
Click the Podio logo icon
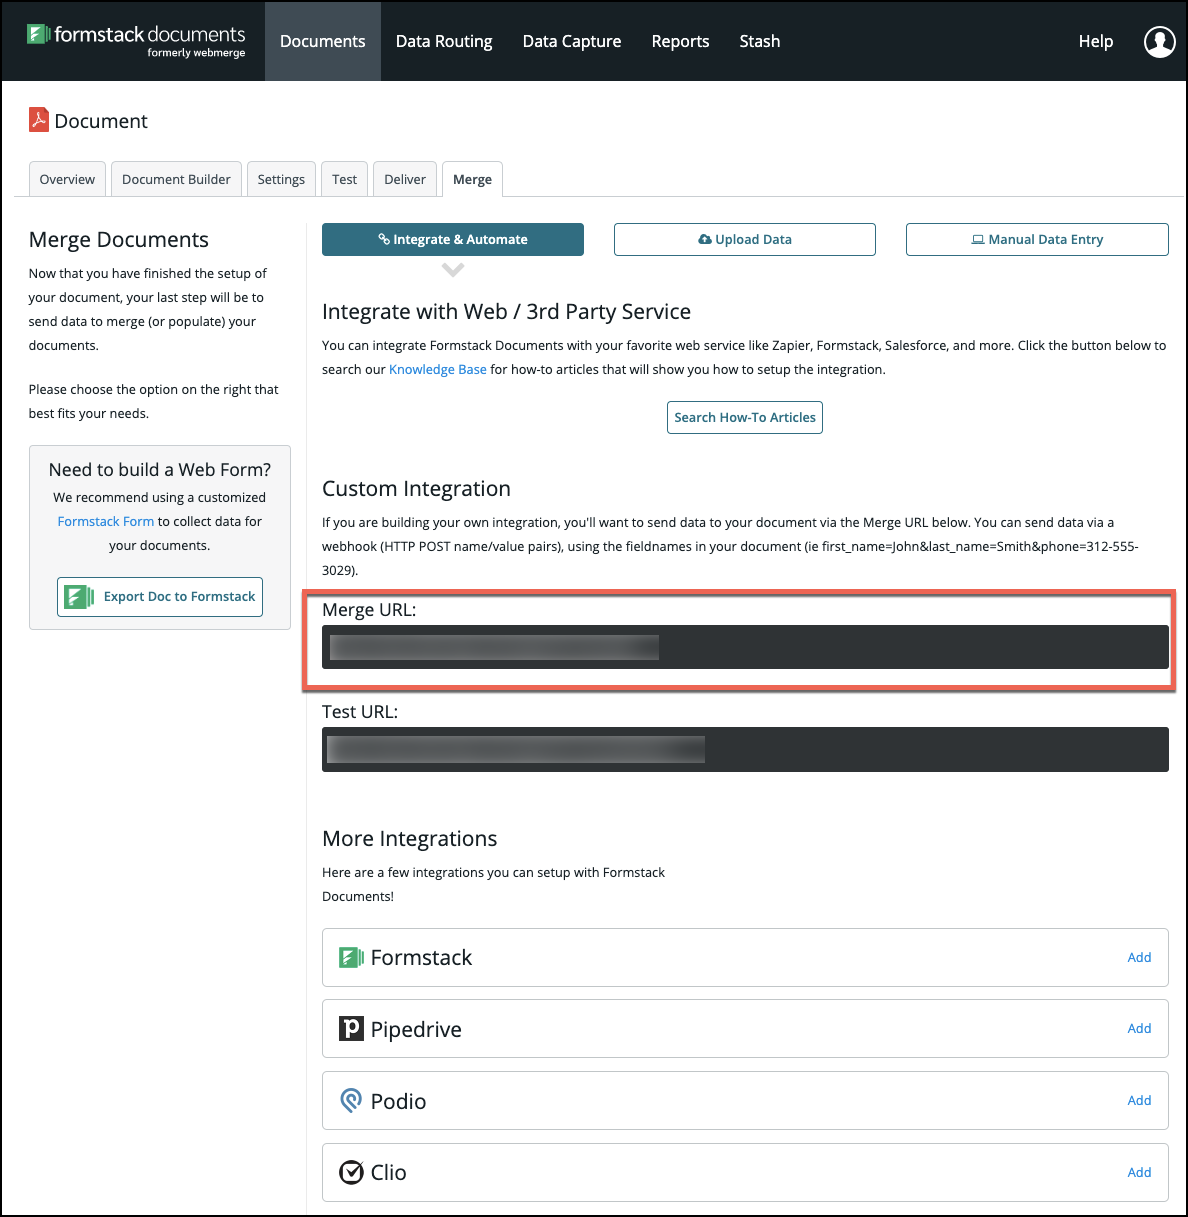351,1100
